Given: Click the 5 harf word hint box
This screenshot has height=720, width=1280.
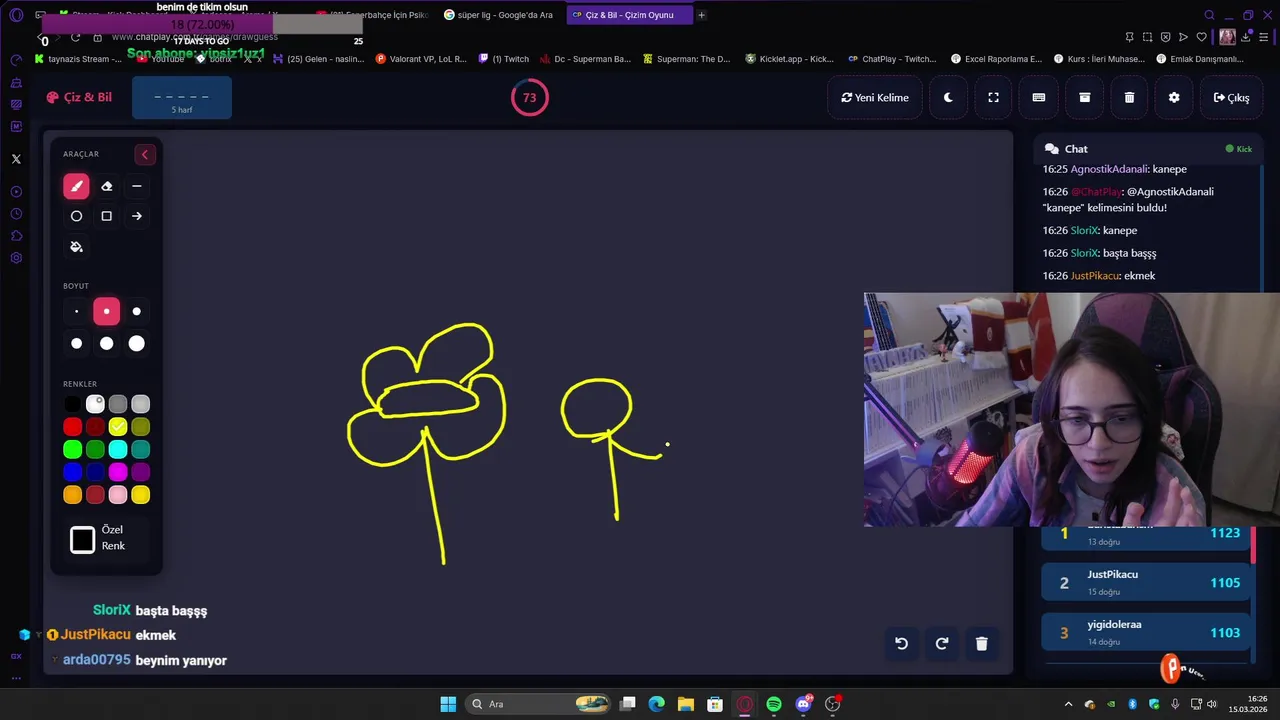Looking at the screenshot, I should (182, 99).
